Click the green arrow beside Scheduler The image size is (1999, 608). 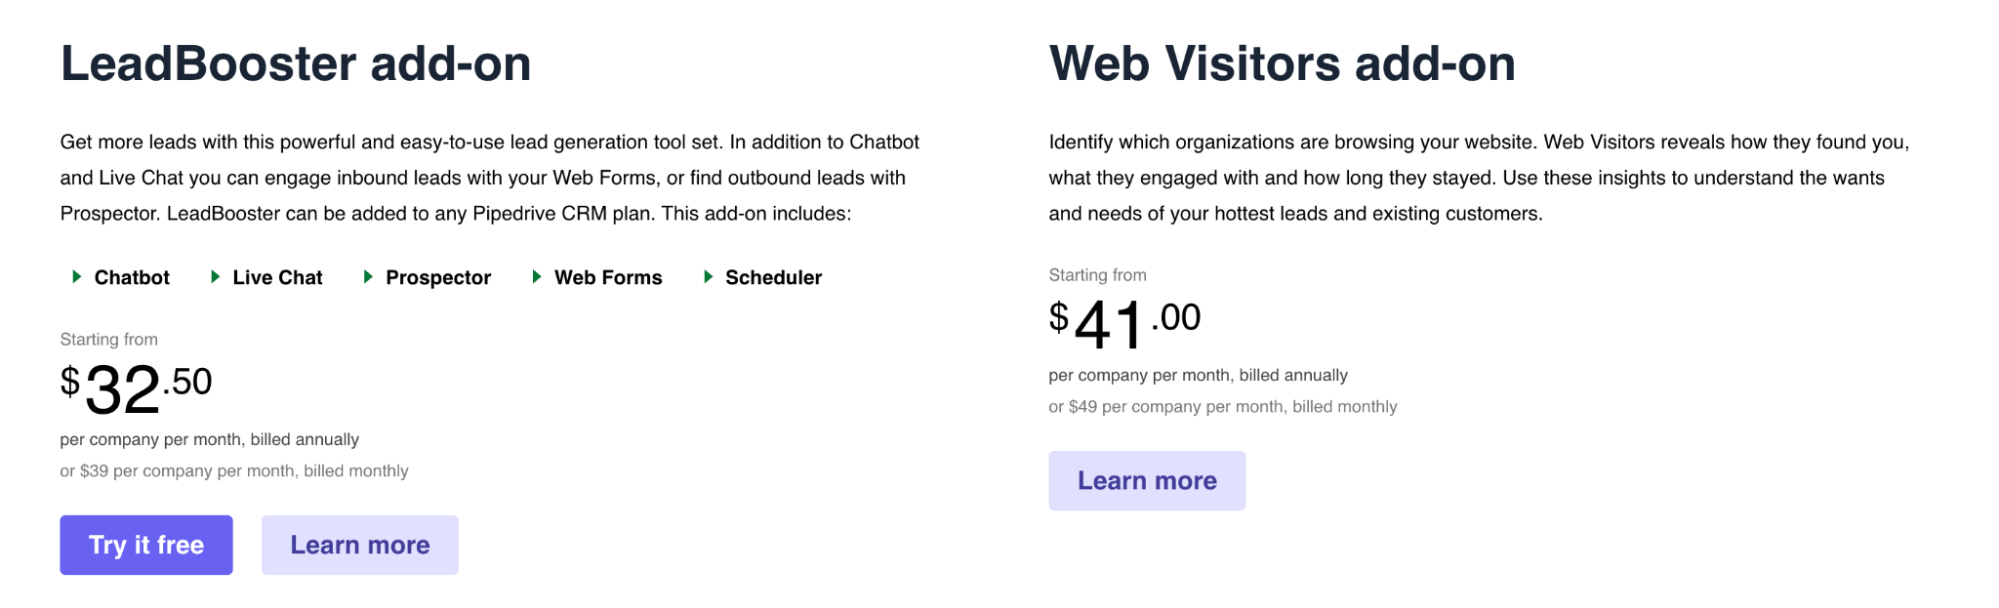pyautogui.click(x=708, y=277)
